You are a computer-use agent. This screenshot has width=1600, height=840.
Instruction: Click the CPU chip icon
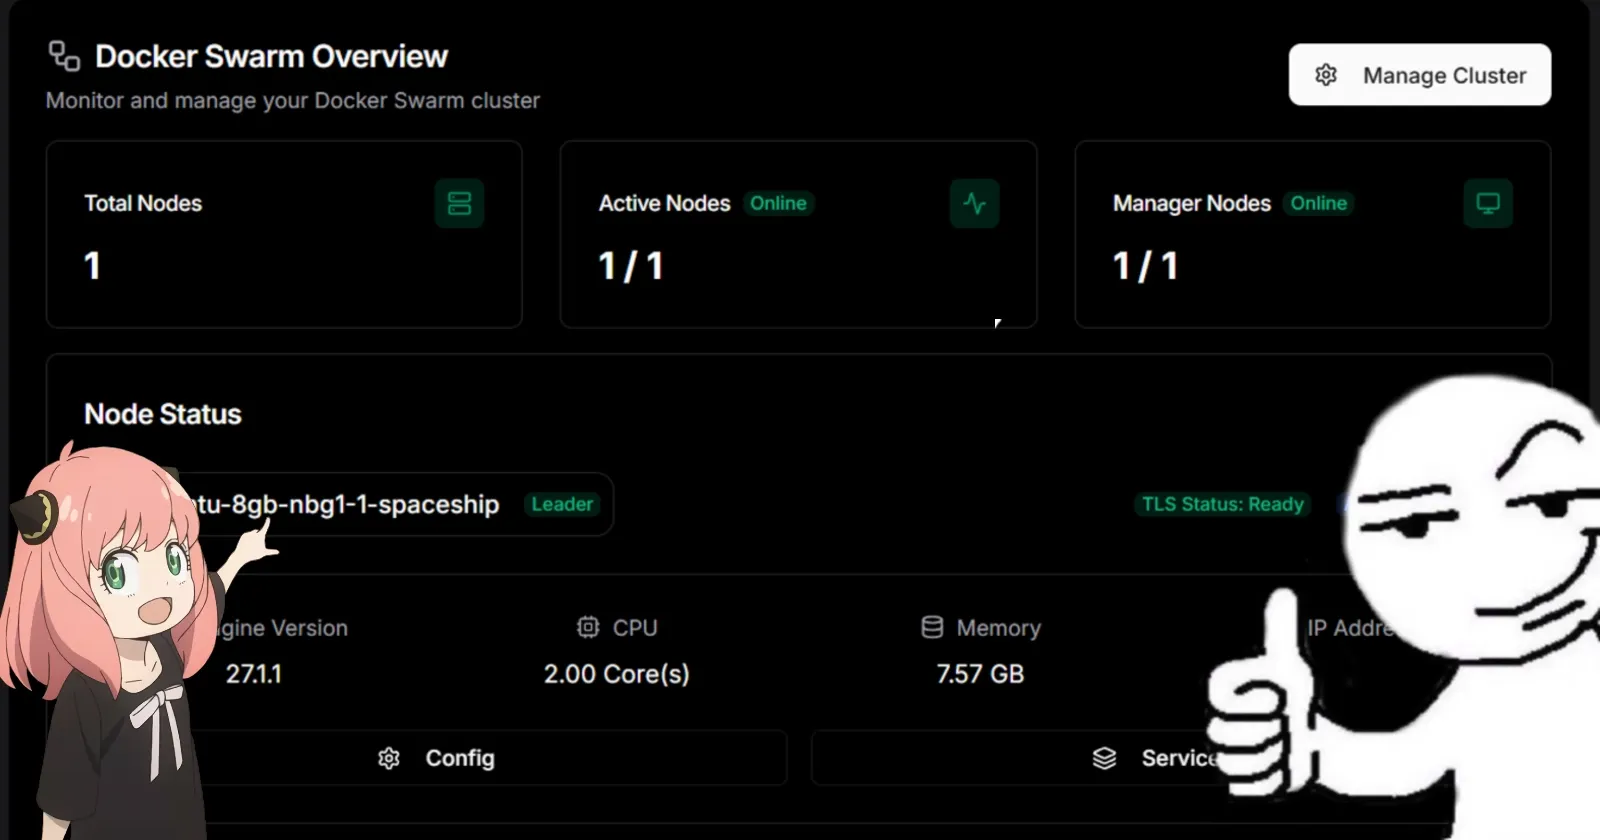tap(588, 627)
